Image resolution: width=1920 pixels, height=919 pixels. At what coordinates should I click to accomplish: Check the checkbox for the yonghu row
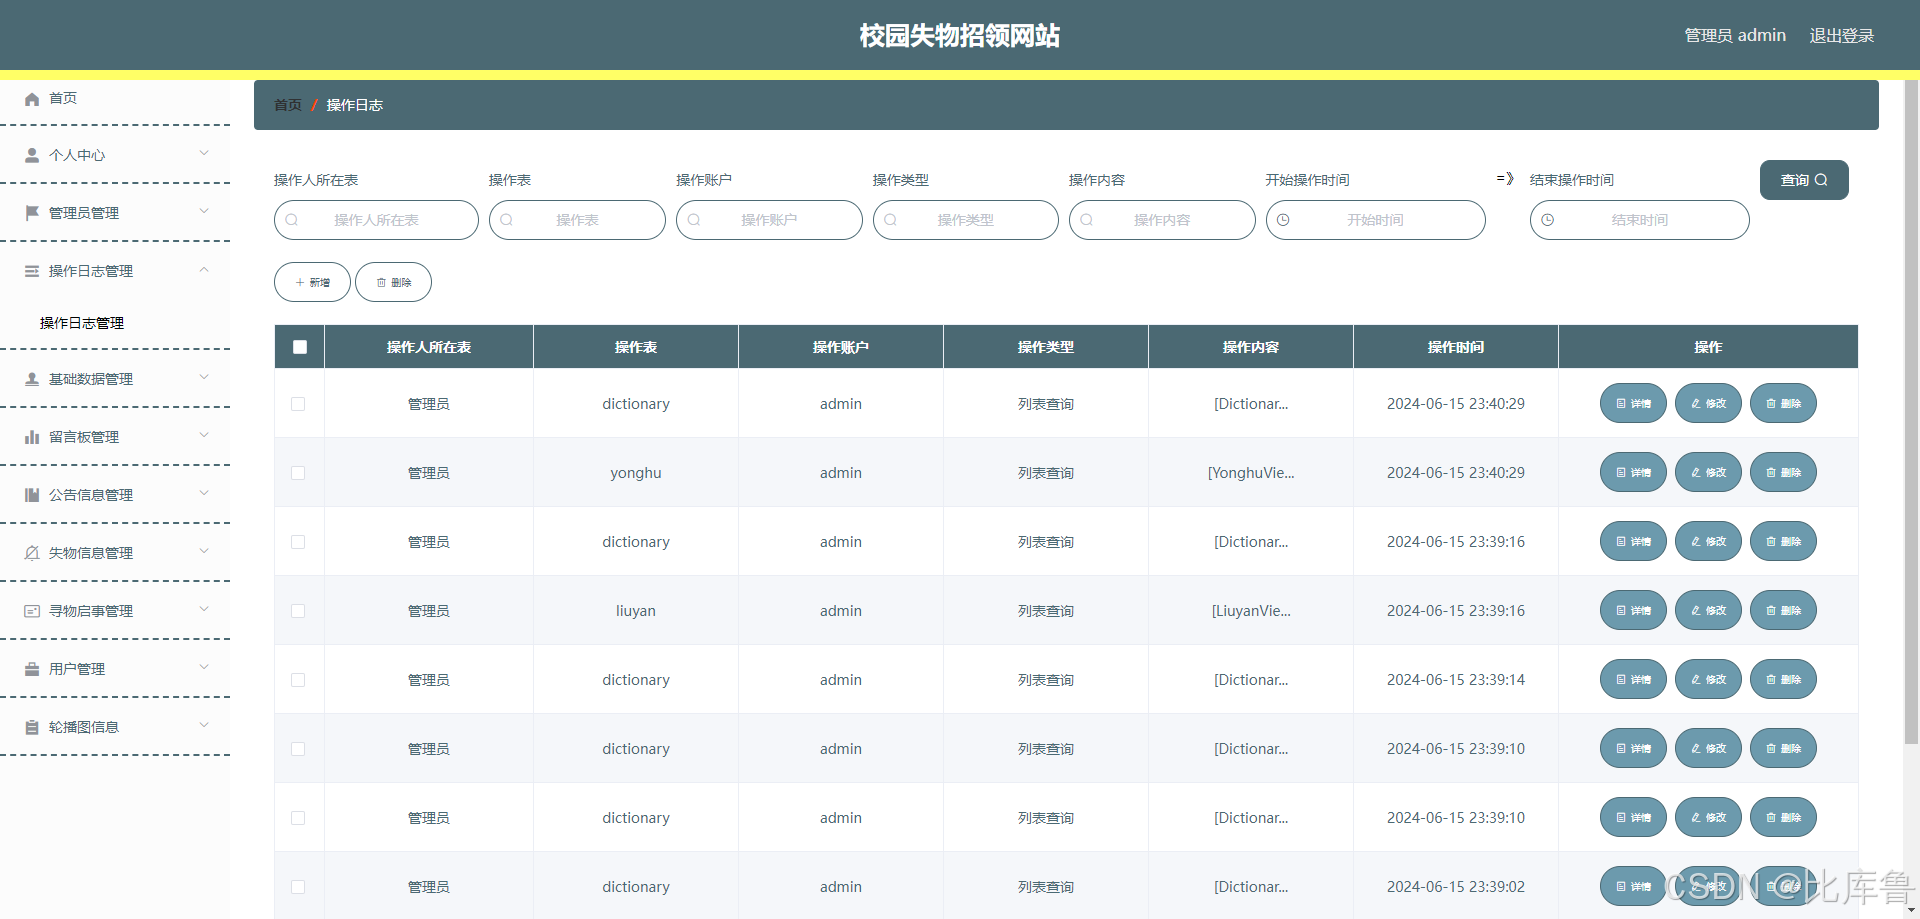pos(298,473)
